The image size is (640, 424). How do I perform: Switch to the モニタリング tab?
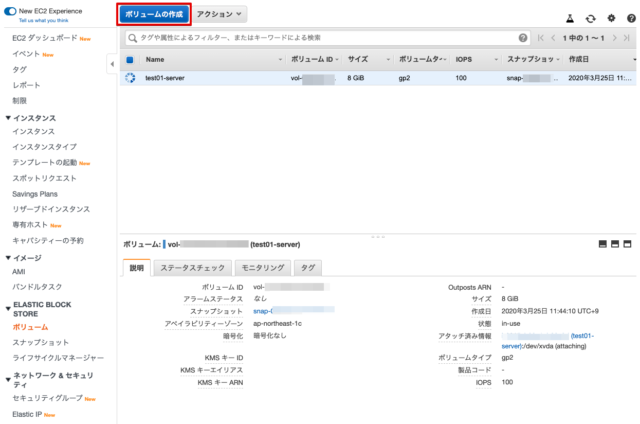pyautogui.click(x=263, y=268)
